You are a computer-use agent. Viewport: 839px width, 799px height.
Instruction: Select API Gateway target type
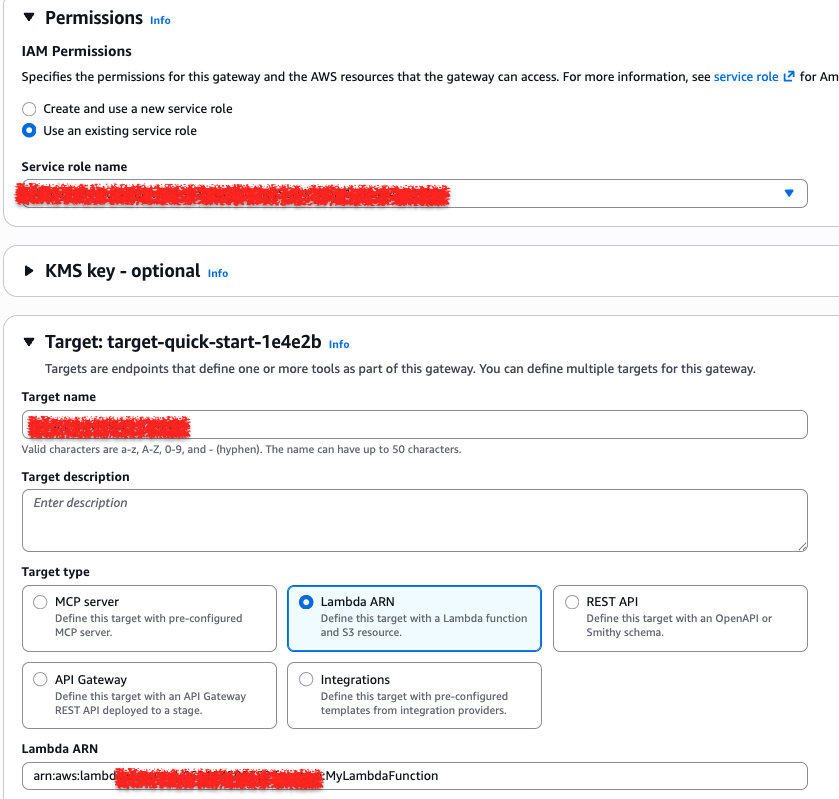[x=40, y=679]
